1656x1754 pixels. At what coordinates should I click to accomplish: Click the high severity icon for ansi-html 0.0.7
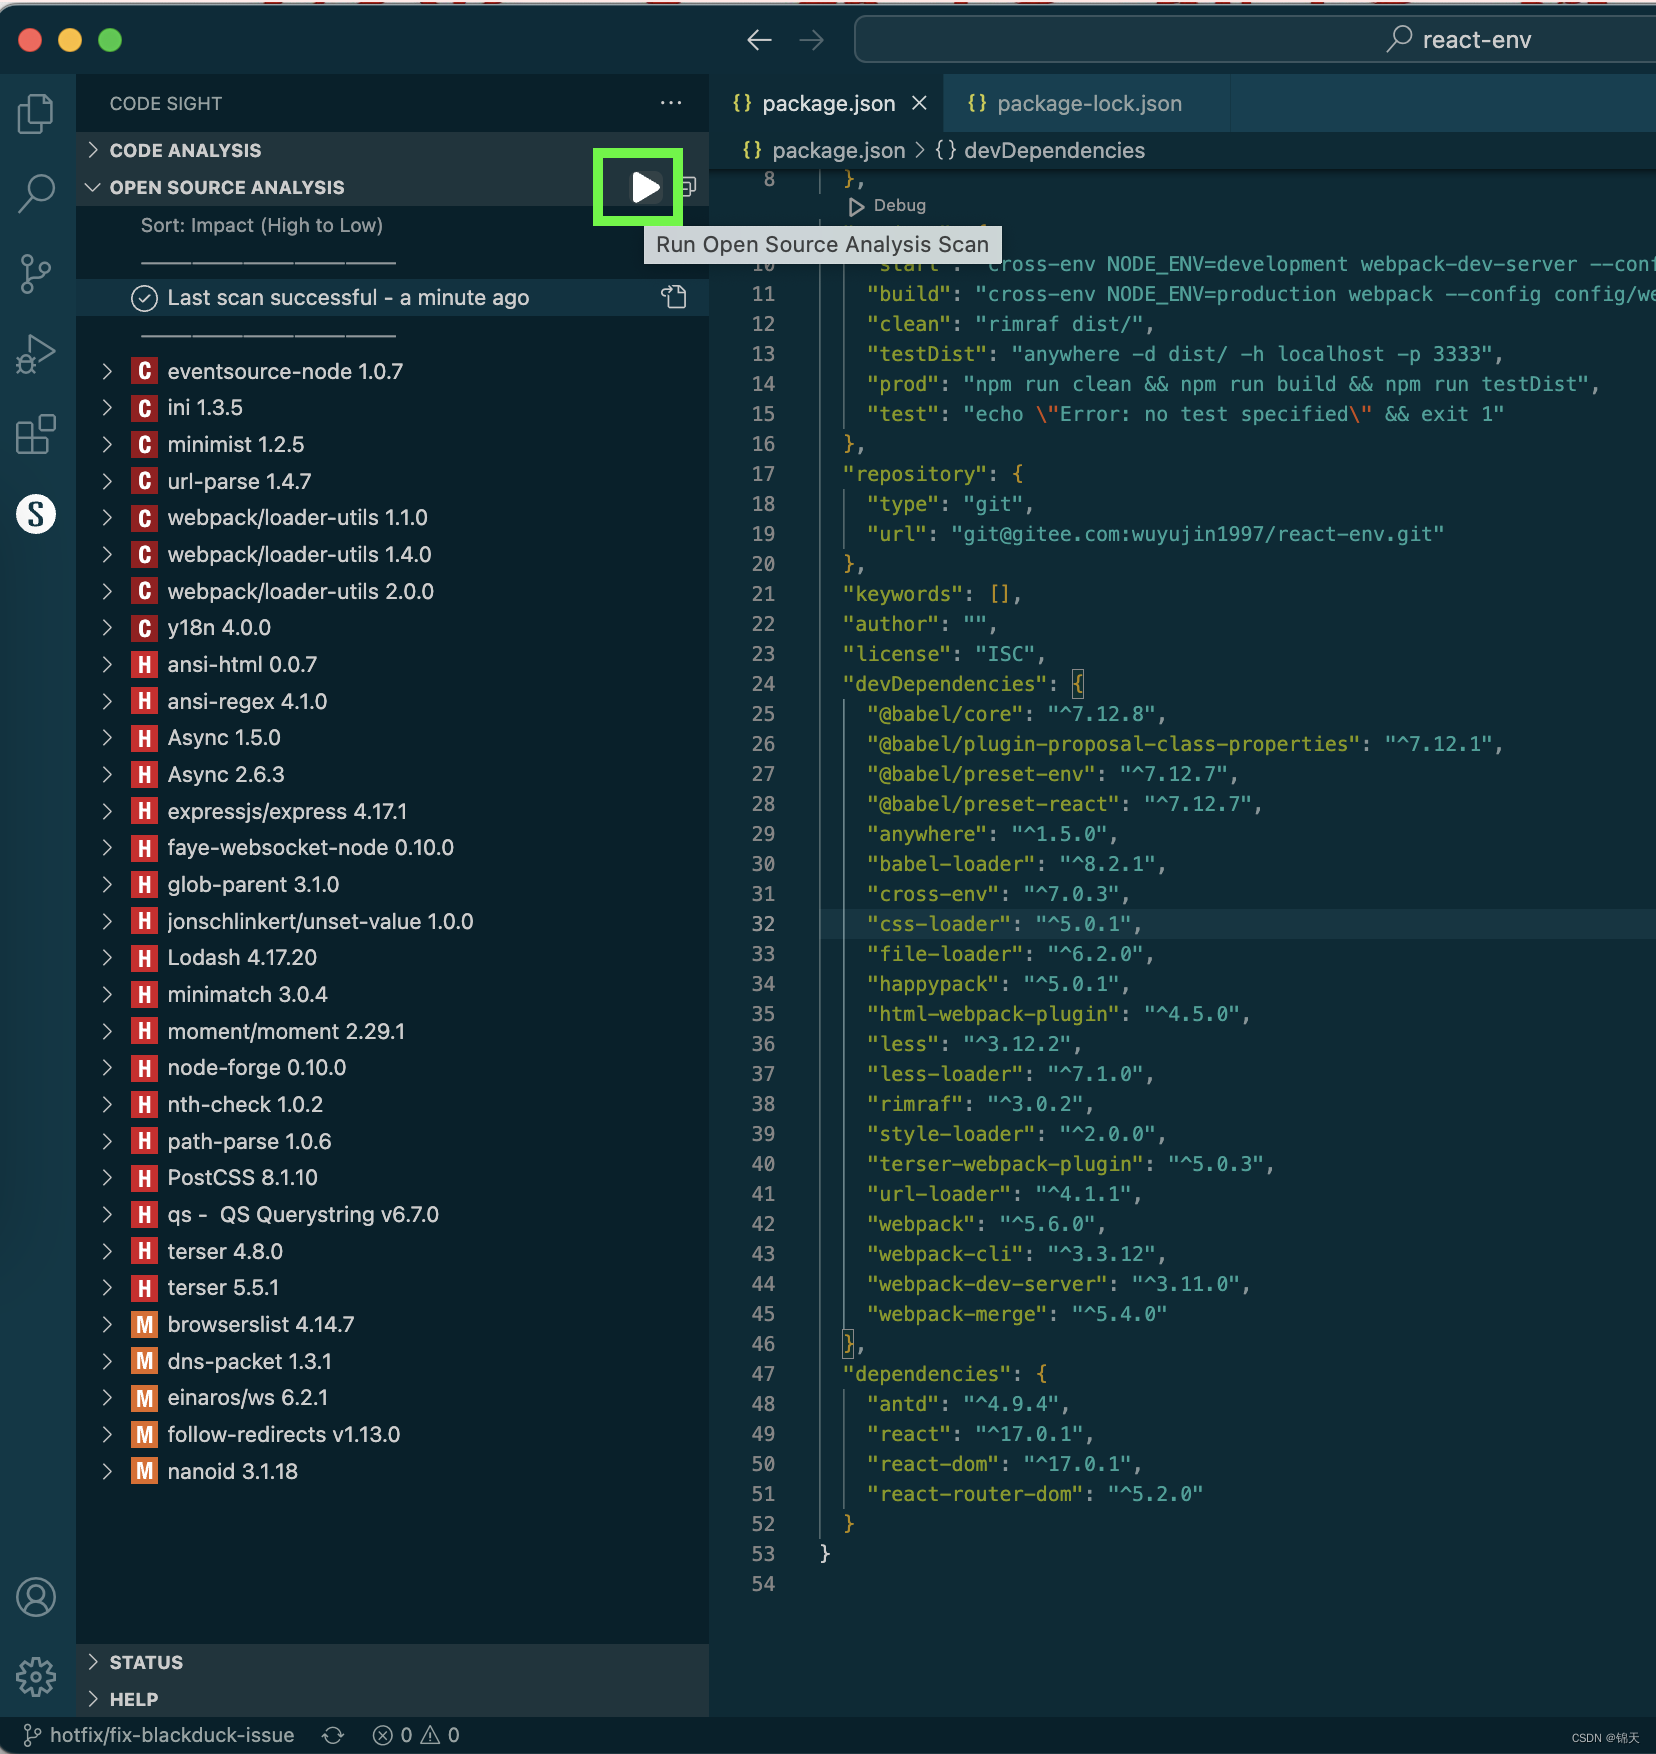(x=145, y=664)
